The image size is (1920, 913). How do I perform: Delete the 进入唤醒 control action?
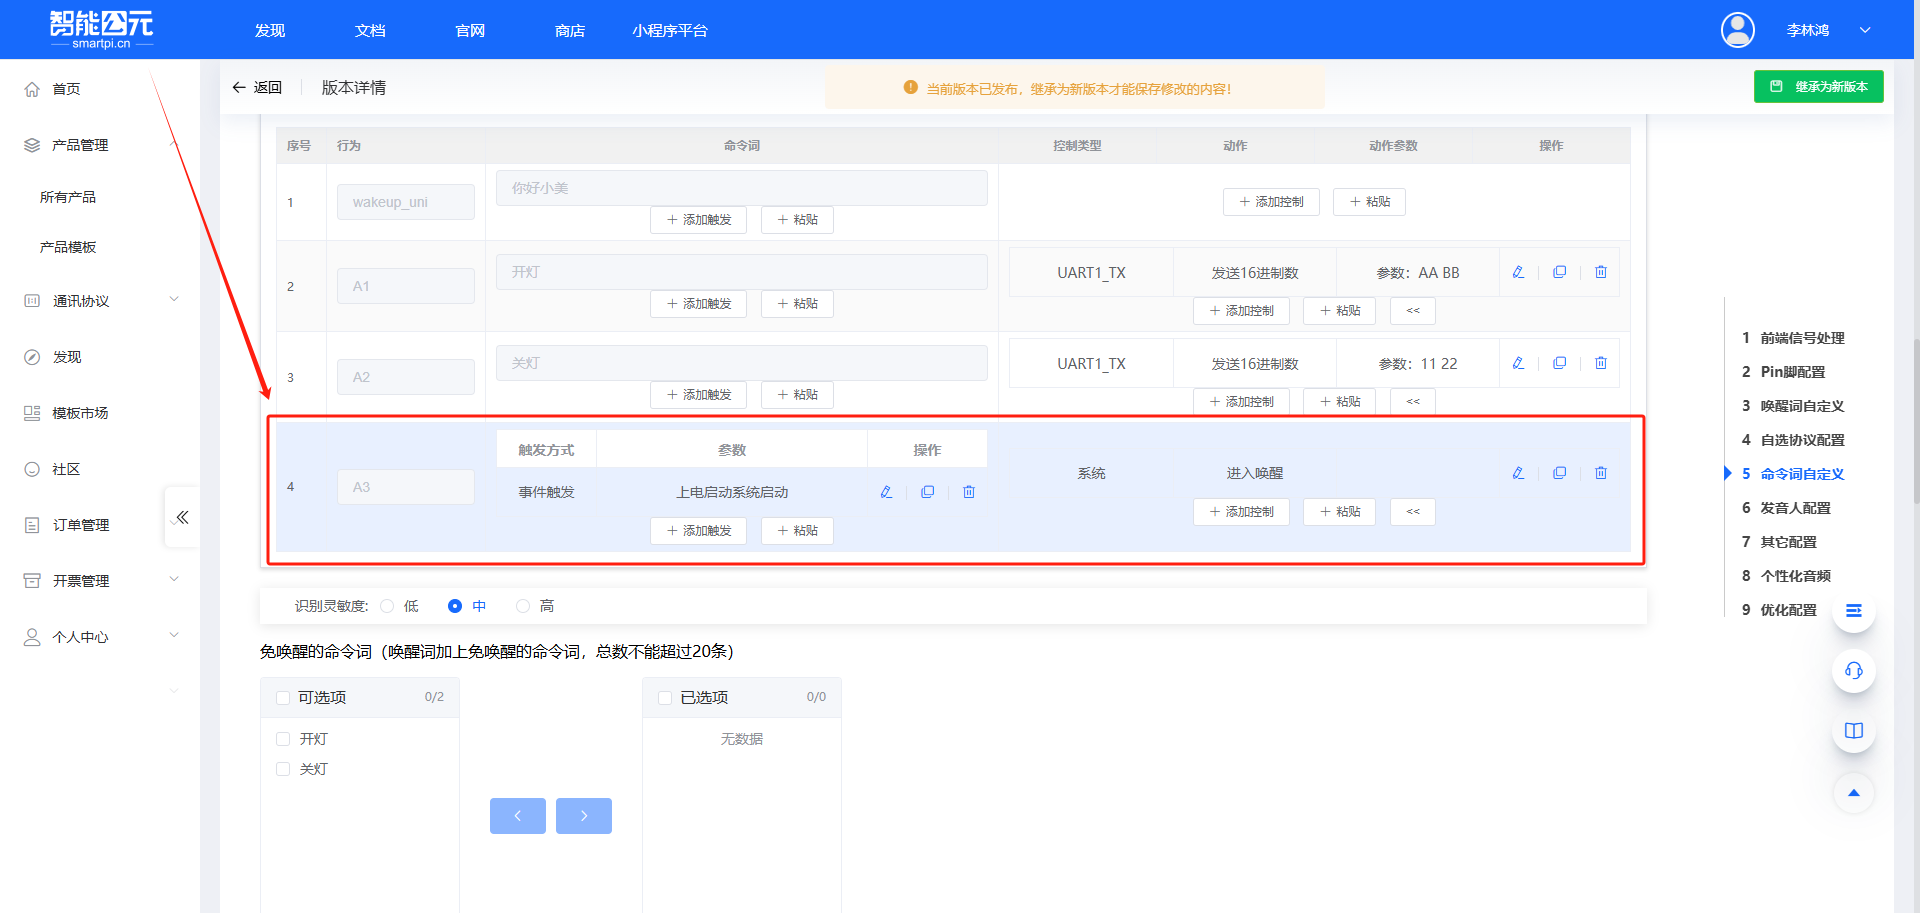(1600, 473)
